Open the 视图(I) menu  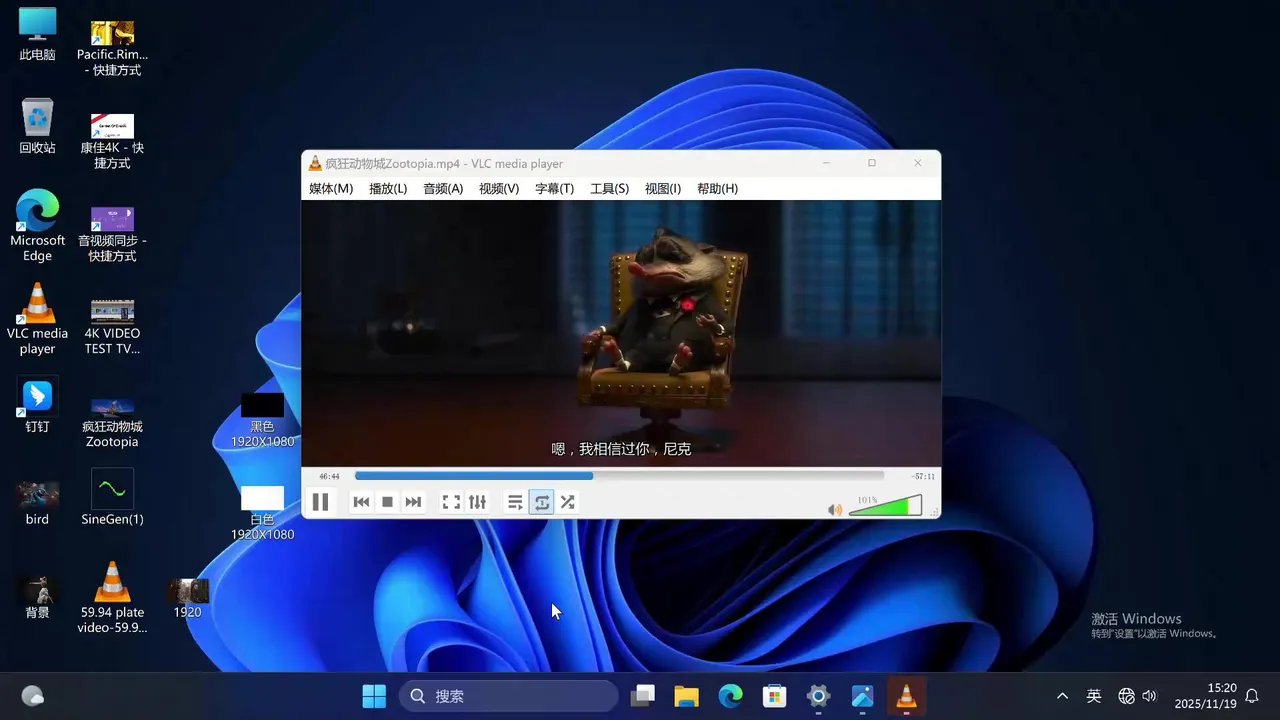663,188
